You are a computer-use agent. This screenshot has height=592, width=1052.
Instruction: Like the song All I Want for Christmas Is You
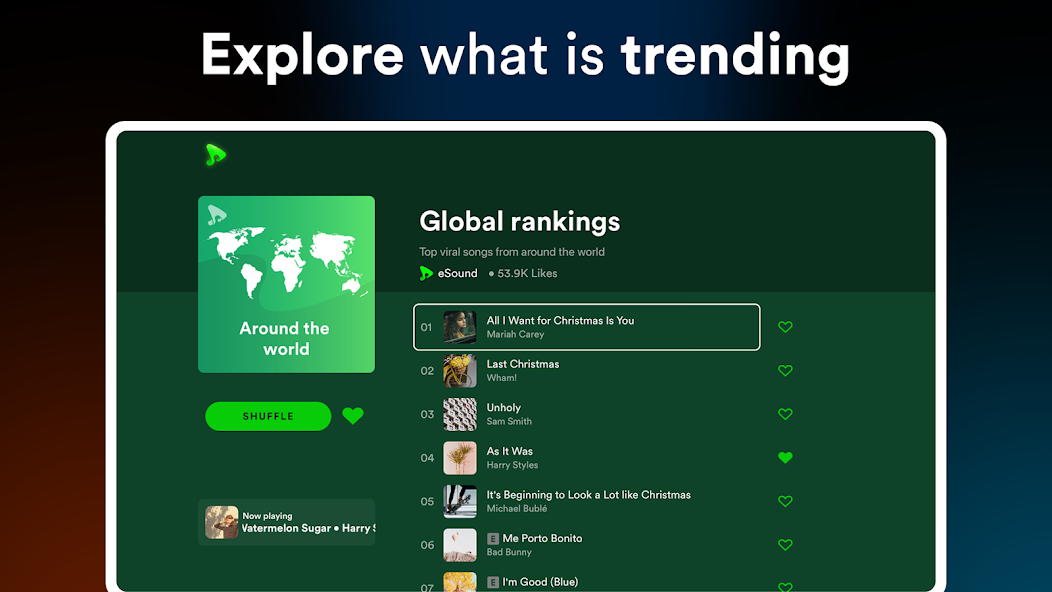pyautogui.click(x=785, y=327)
